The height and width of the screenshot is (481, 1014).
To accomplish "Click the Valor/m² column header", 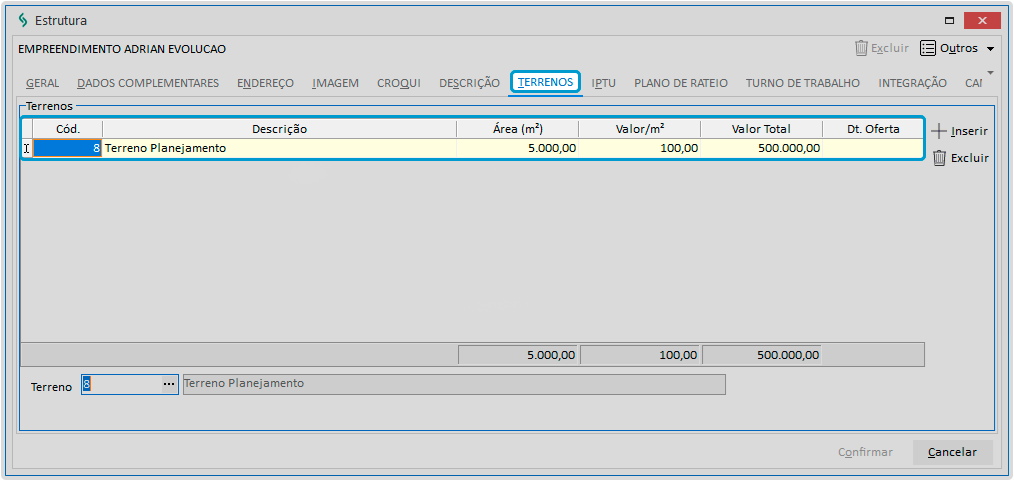I will click(x=640, y=129).
